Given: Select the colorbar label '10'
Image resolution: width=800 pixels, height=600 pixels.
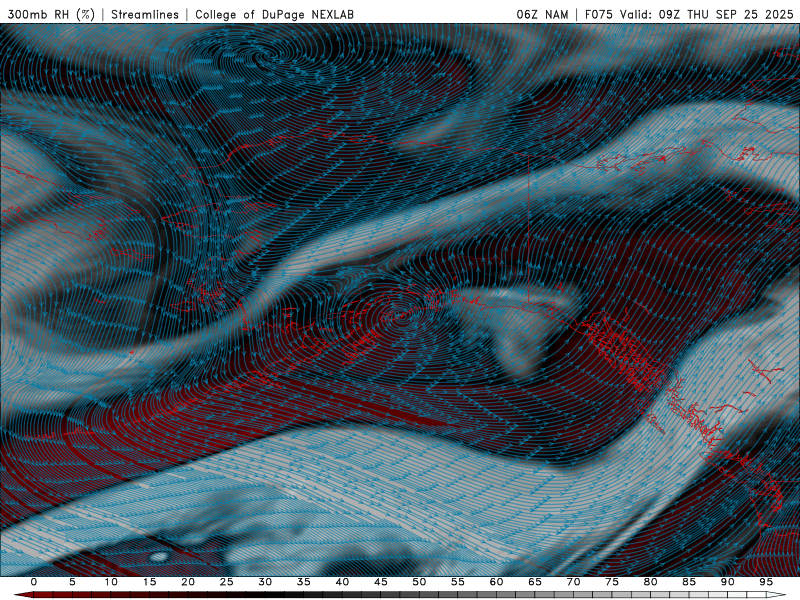Looking at the screenshot, I should coord(111,582).
